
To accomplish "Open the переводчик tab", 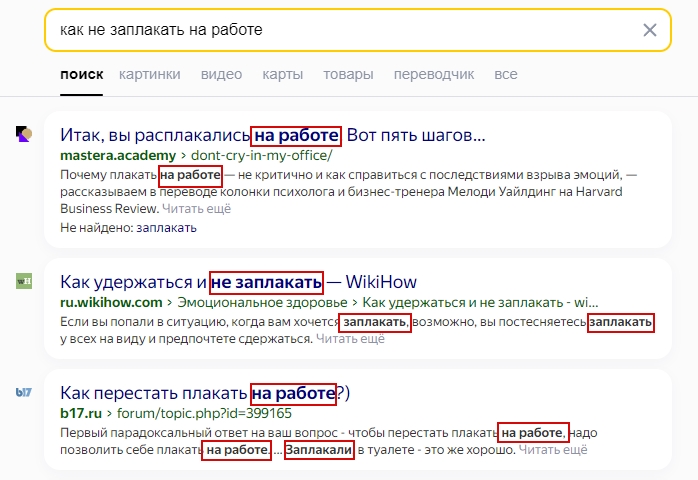I will tap(434, 74).
